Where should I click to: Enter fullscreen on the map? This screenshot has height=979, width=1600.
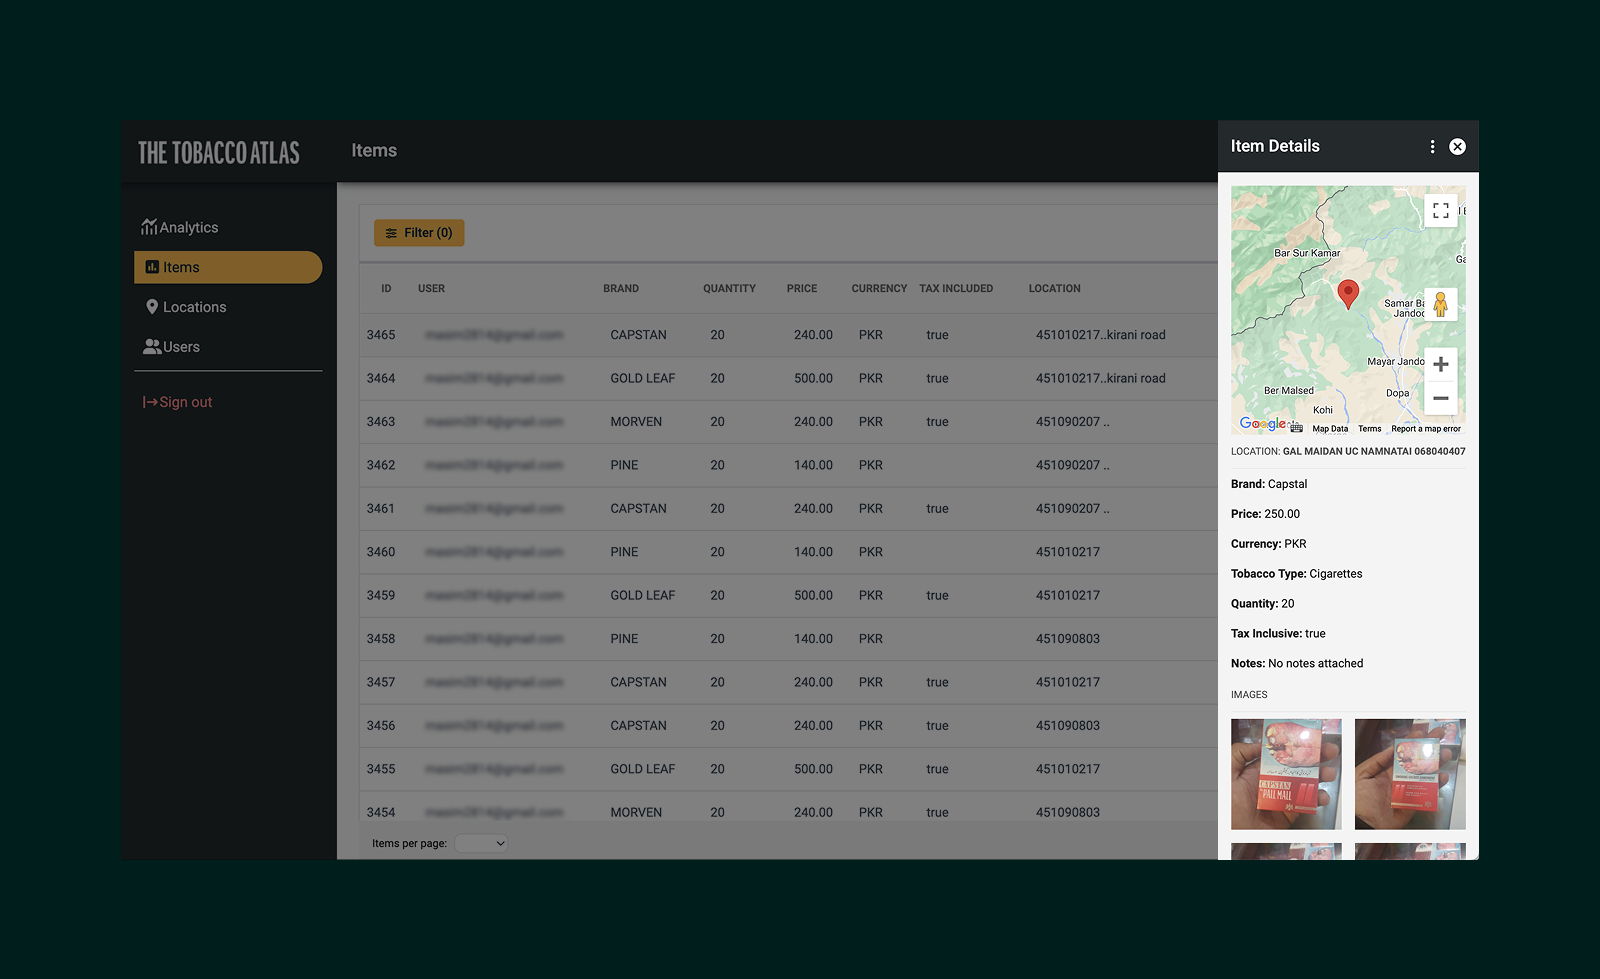(1441, 210)
